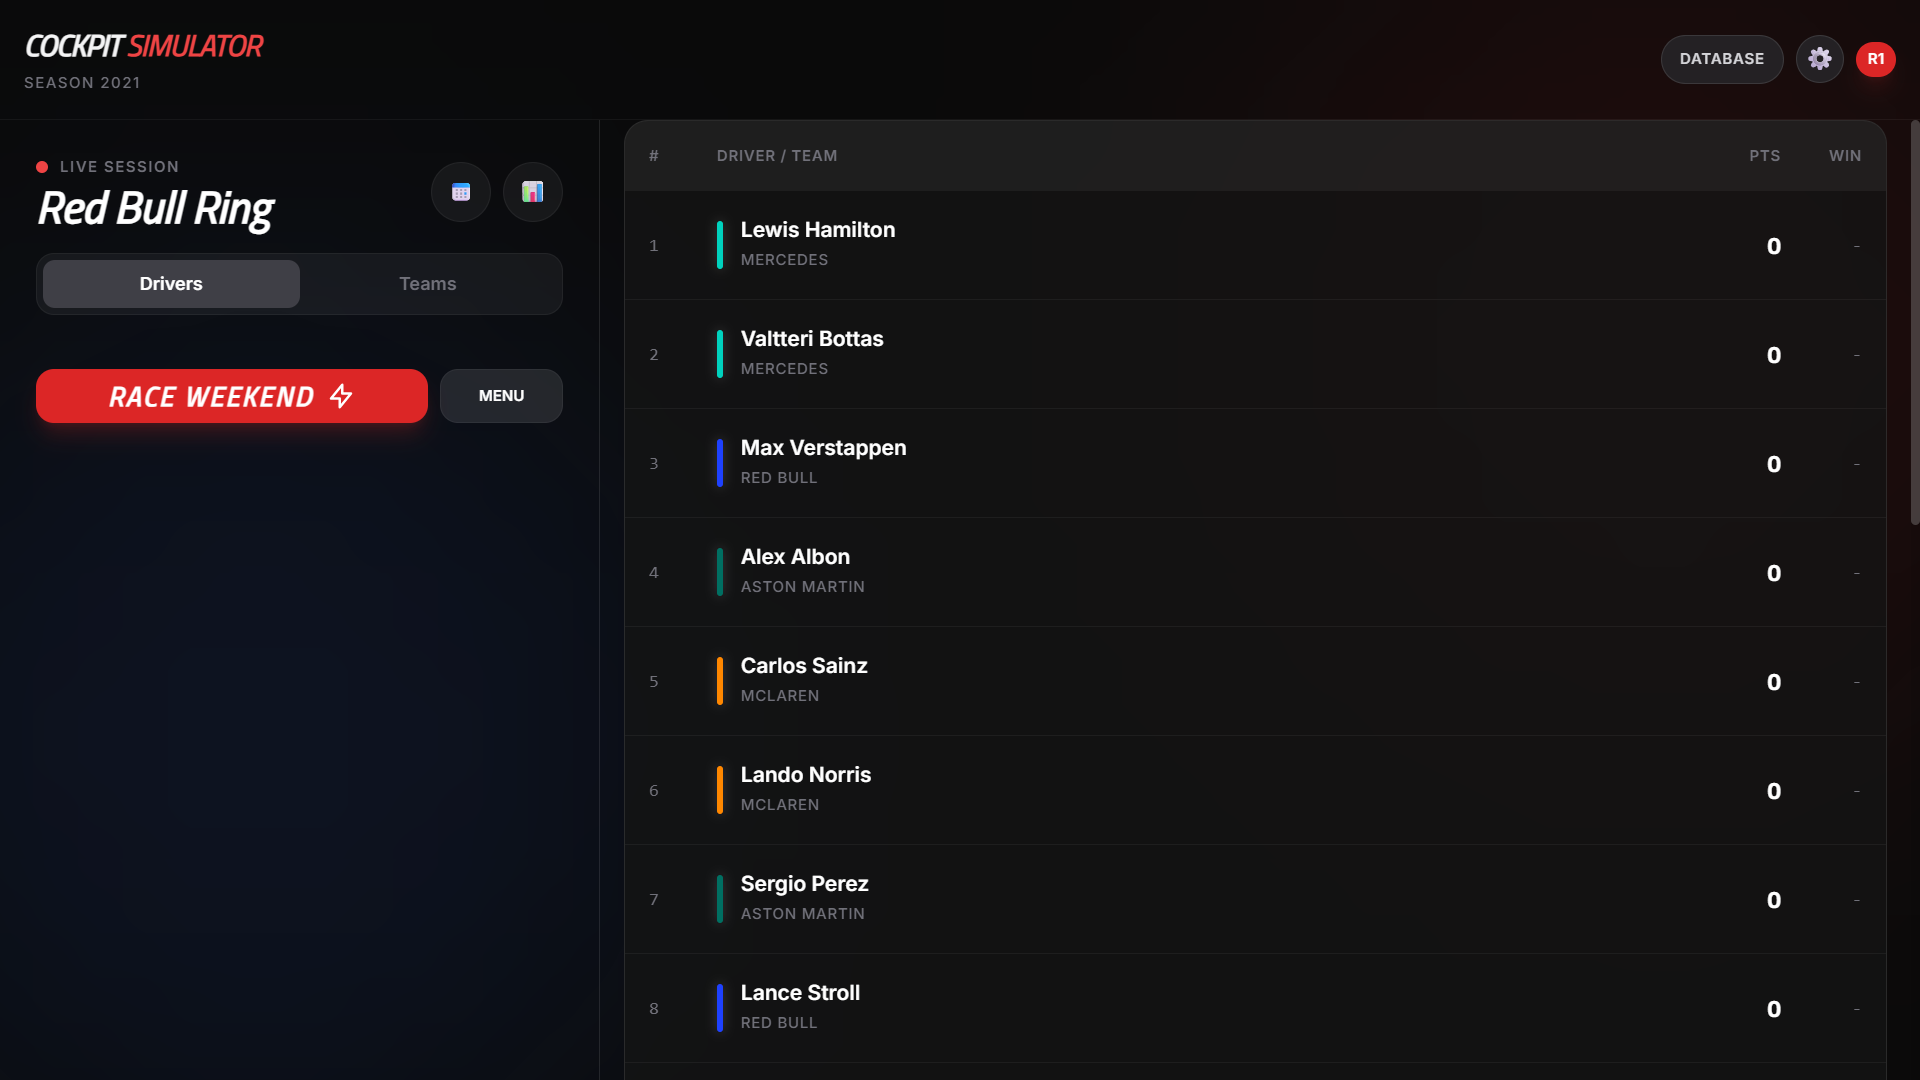Open the settings gear icon
The width and height of the screenshot is (1920, 1080).
point(1819,59)
